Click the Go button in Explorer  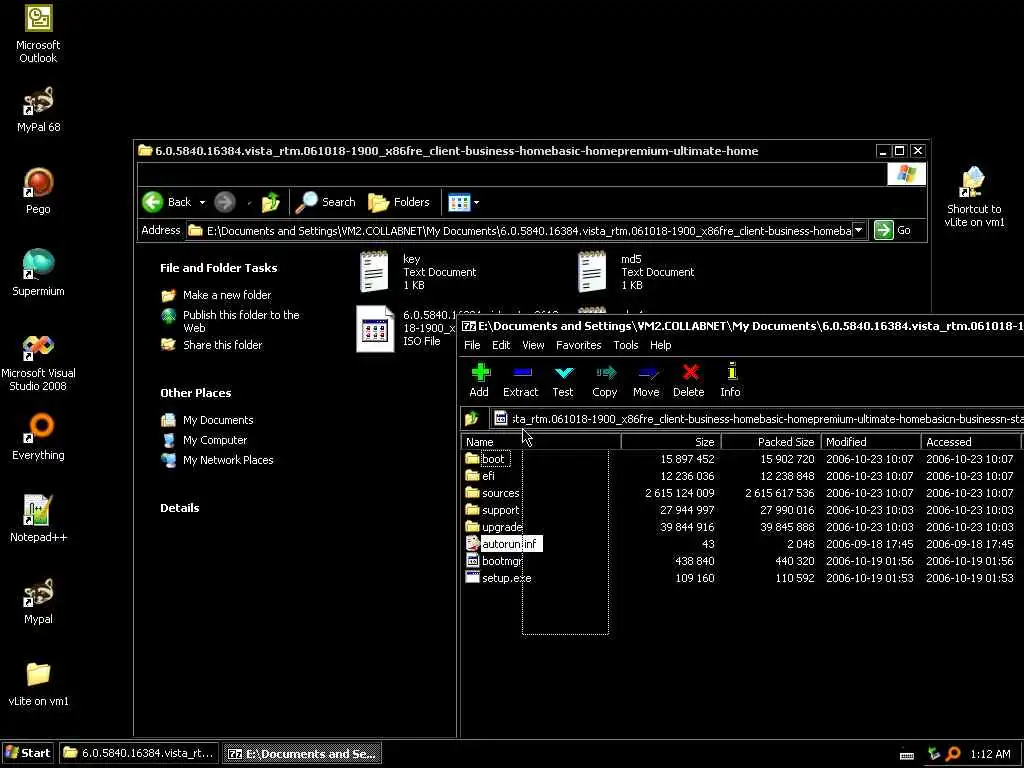893,230
